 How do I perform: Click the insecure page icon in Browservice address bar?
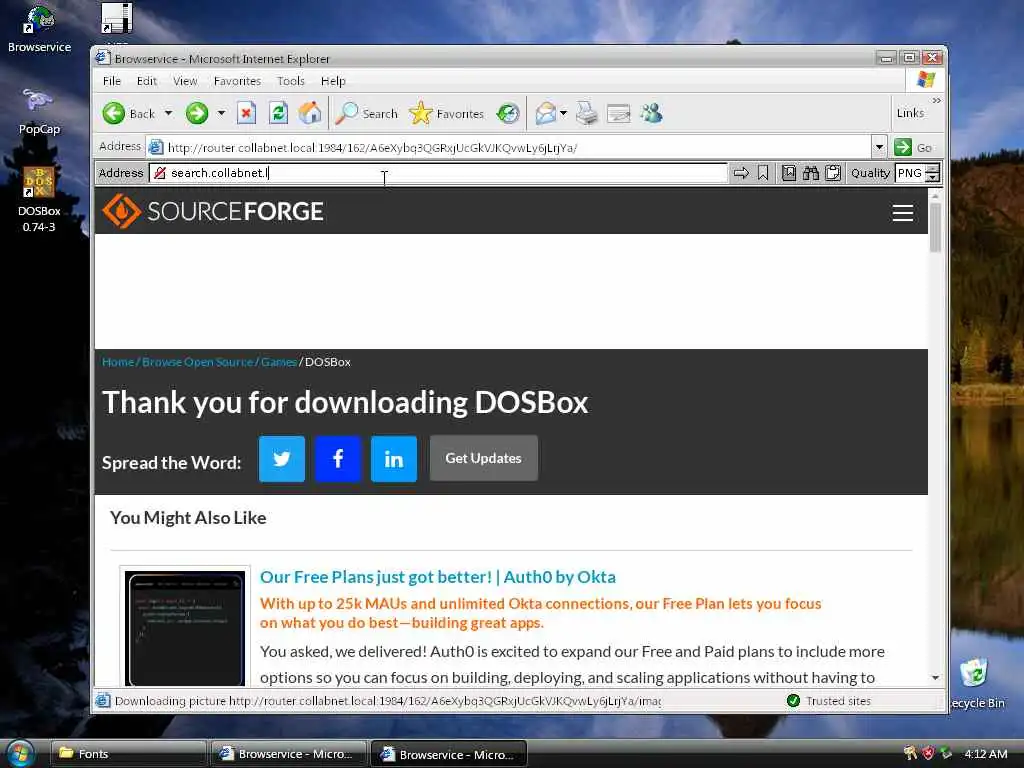pos(159,173)
